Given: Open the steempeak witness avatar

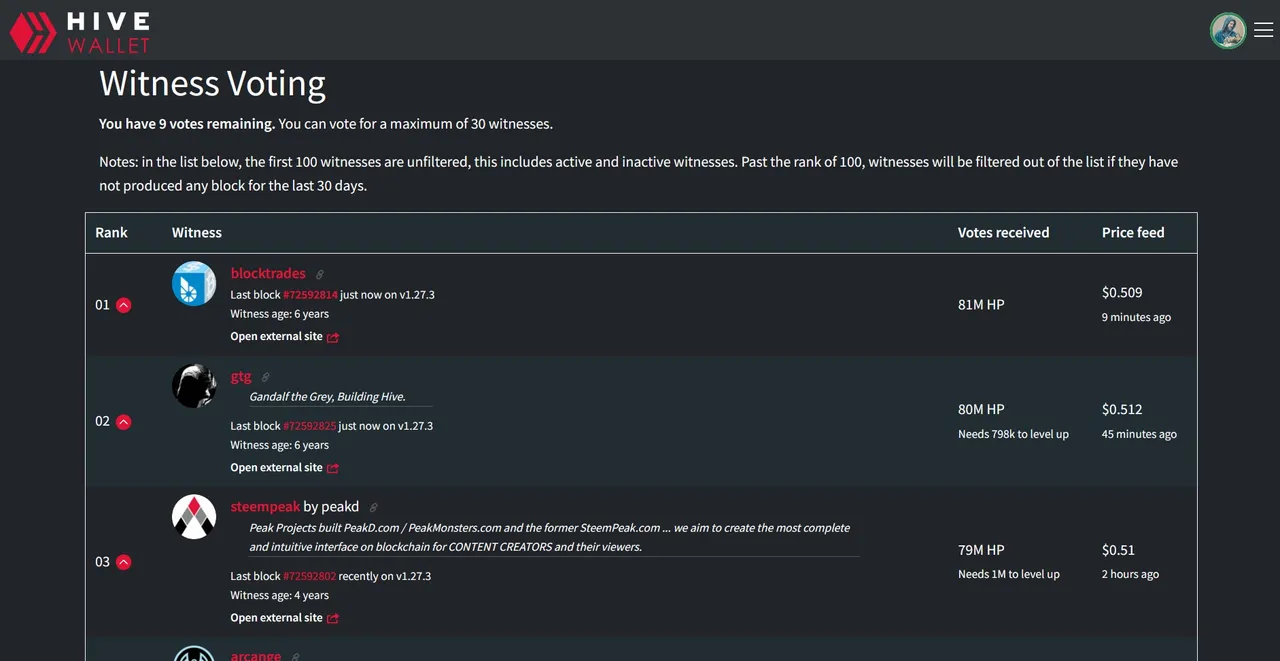Looking at the screenshot, I should point(194,517).
